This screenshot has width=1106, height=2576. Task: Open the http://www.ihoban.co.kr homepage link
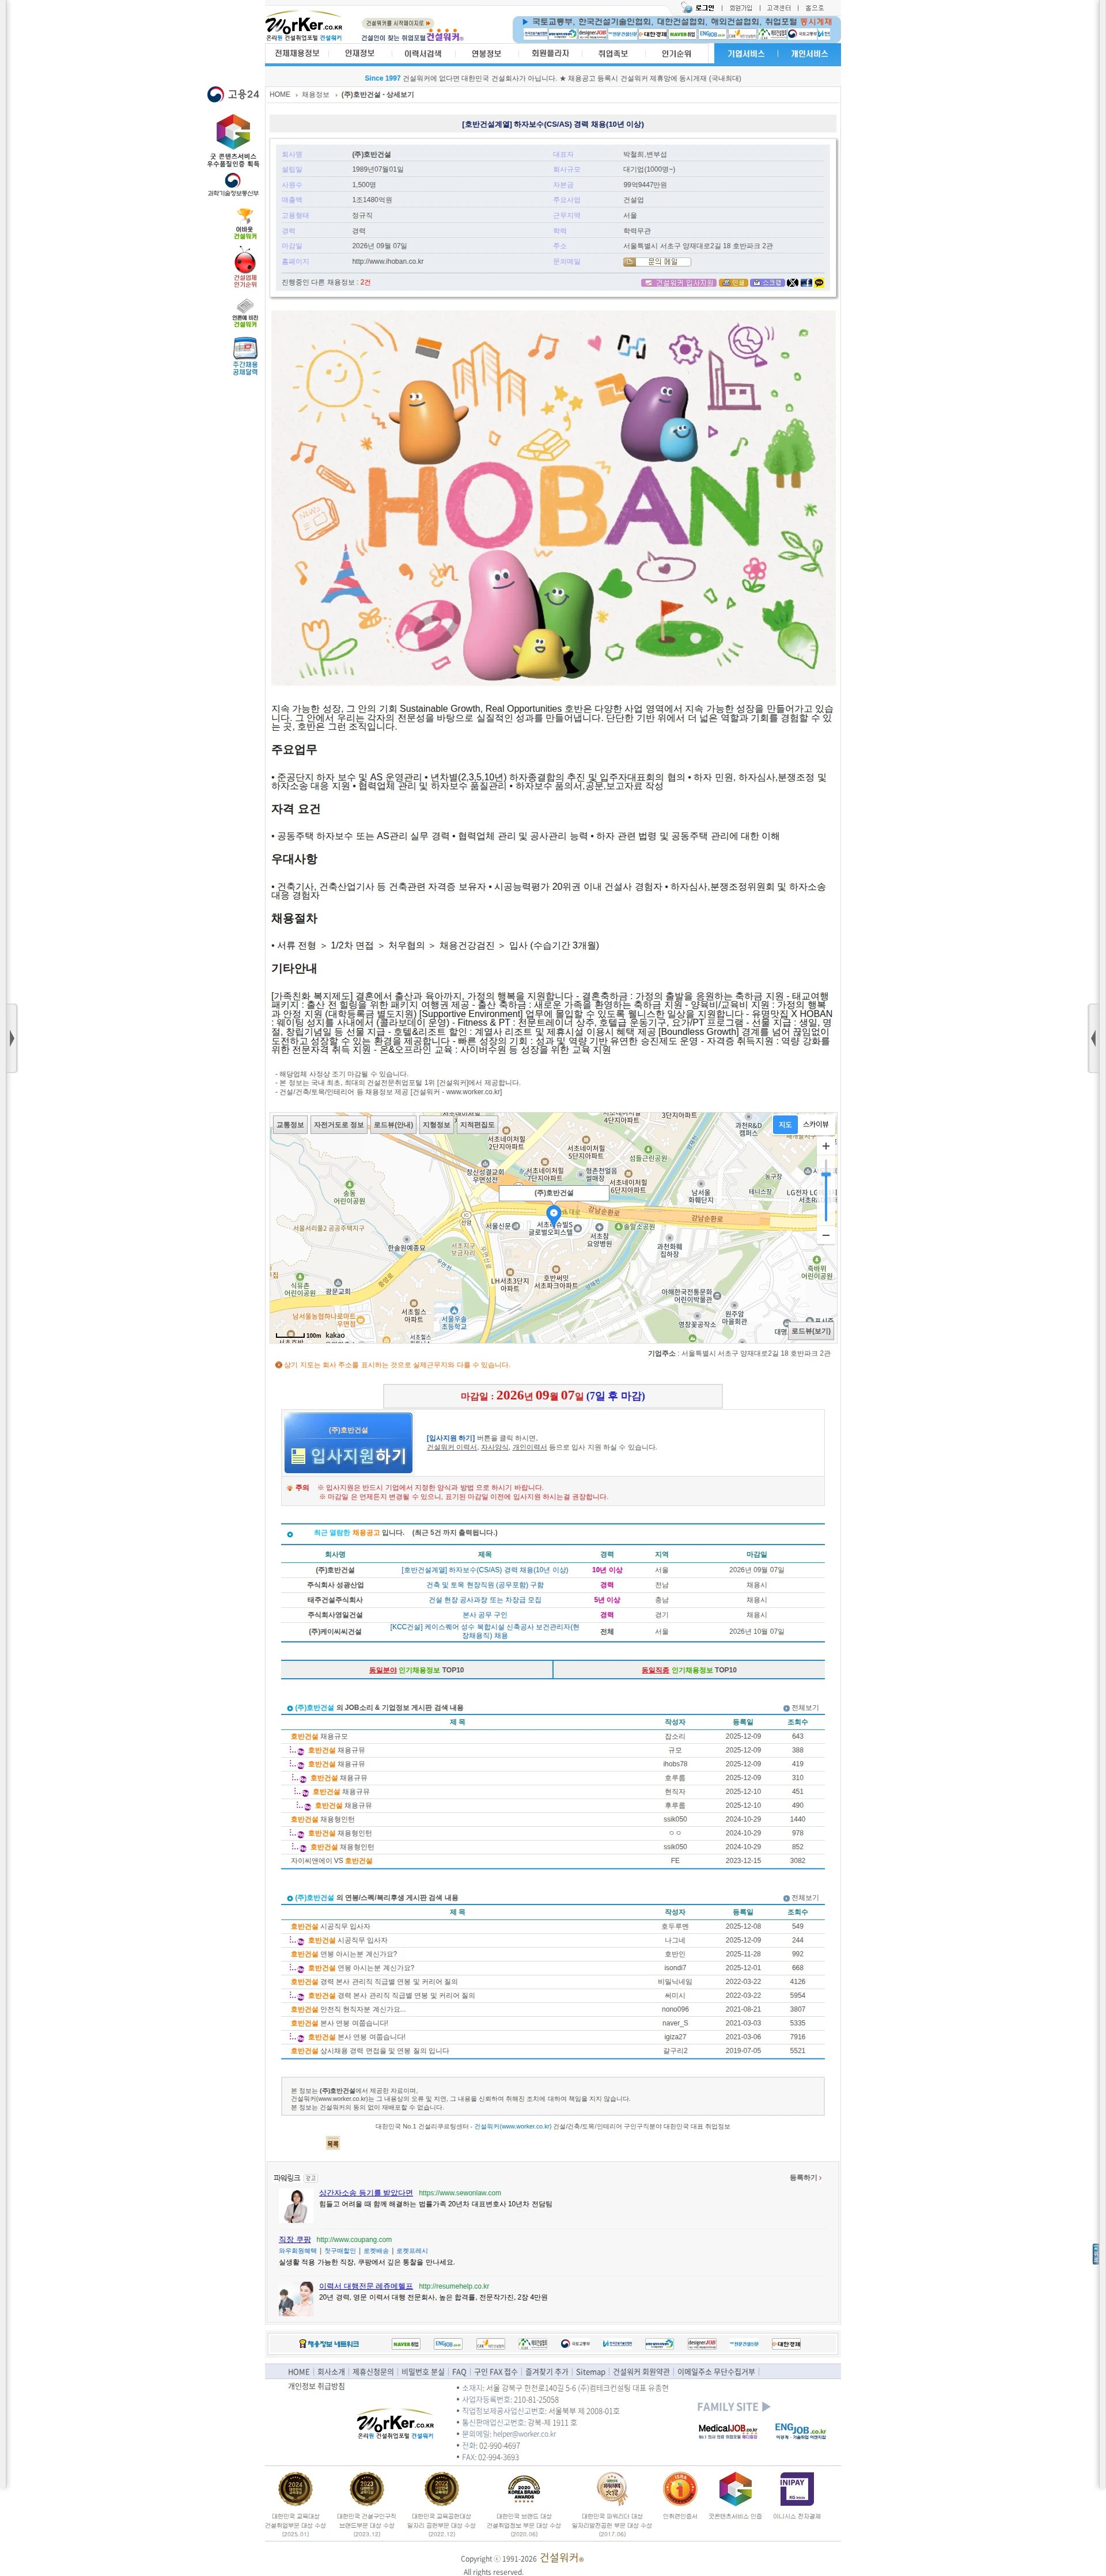pyautogui.click(x=387, y=262)
